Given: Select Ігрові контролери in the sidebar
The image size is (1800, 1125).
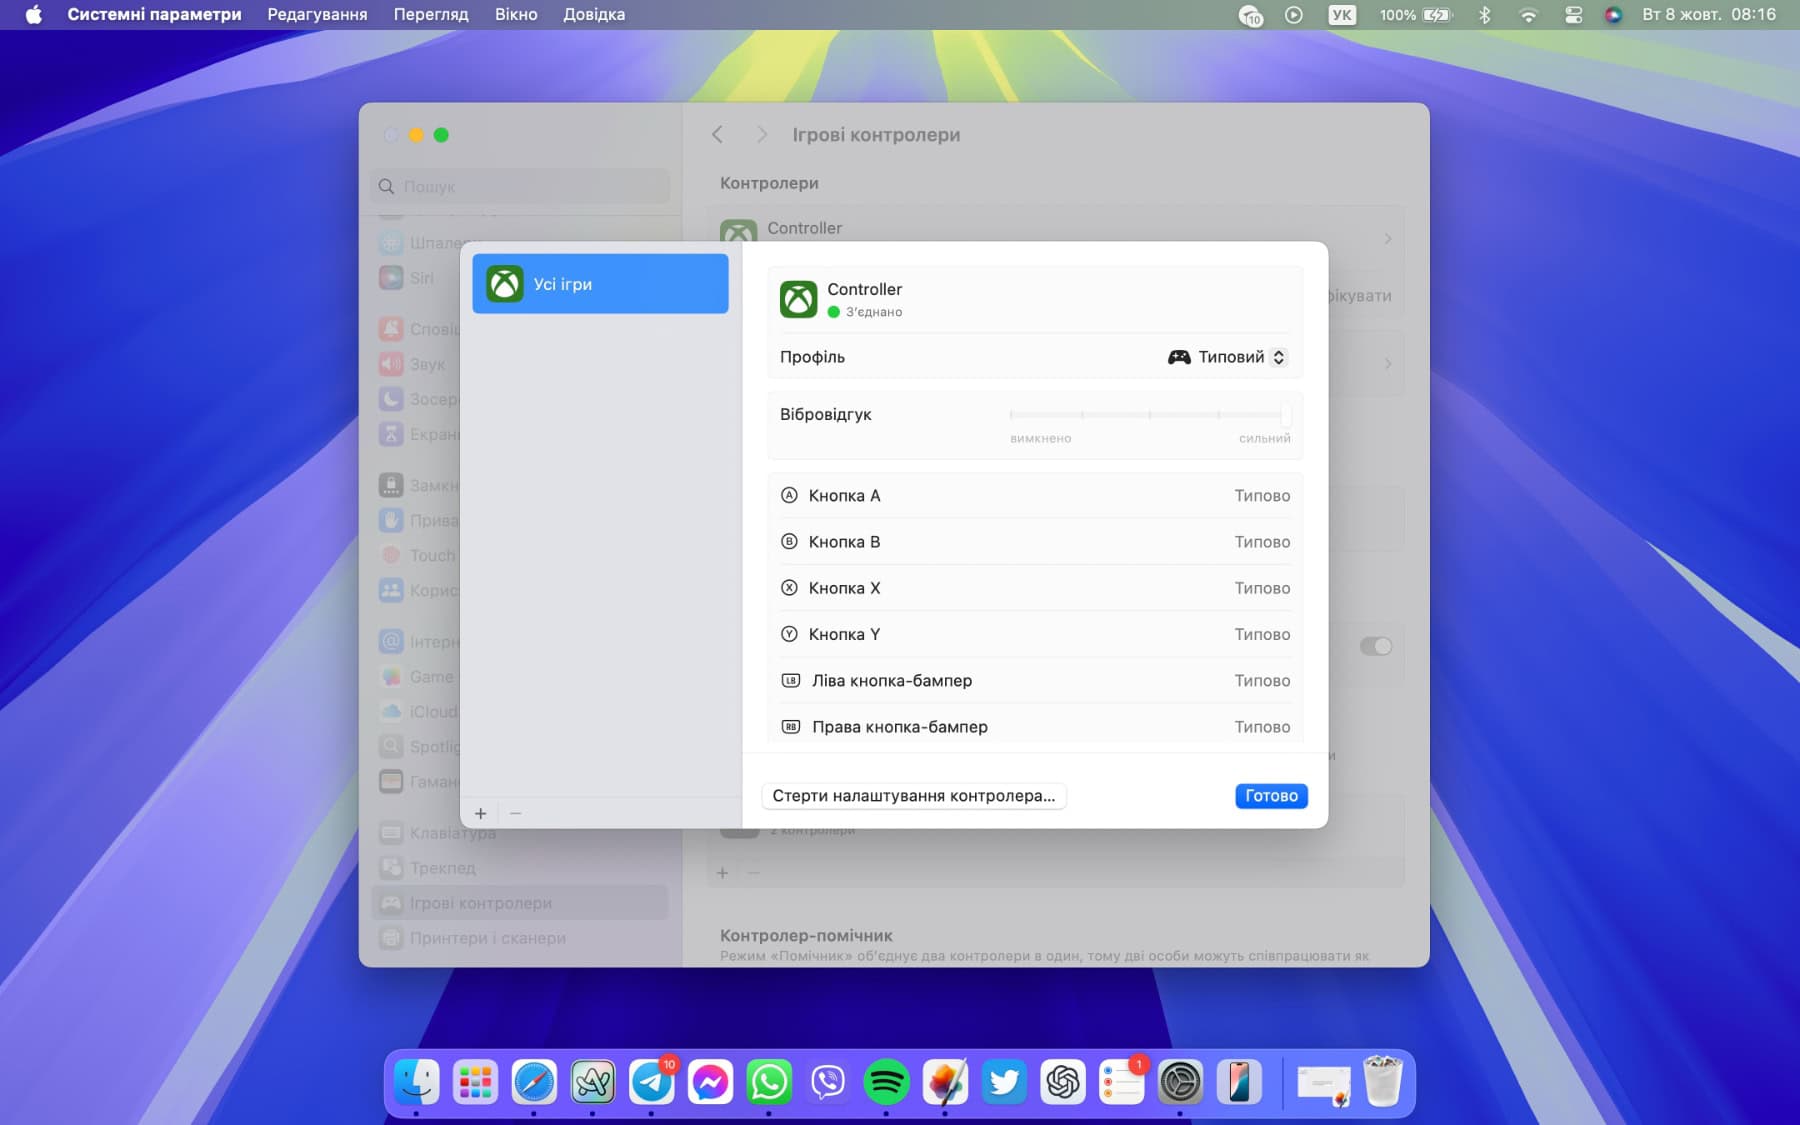Looking at the screenshot, I should click(x=520, y=903).
